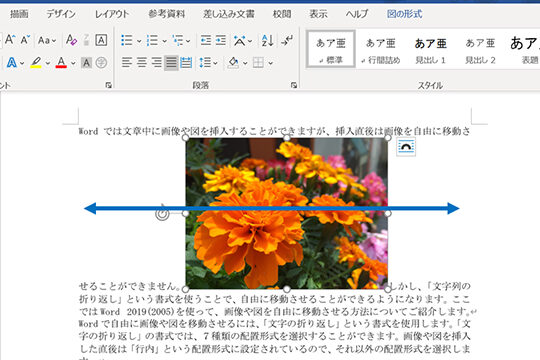Switch to the 表示 tab
This screenshot has width=540, height=360.
click(x=318, y=14)
